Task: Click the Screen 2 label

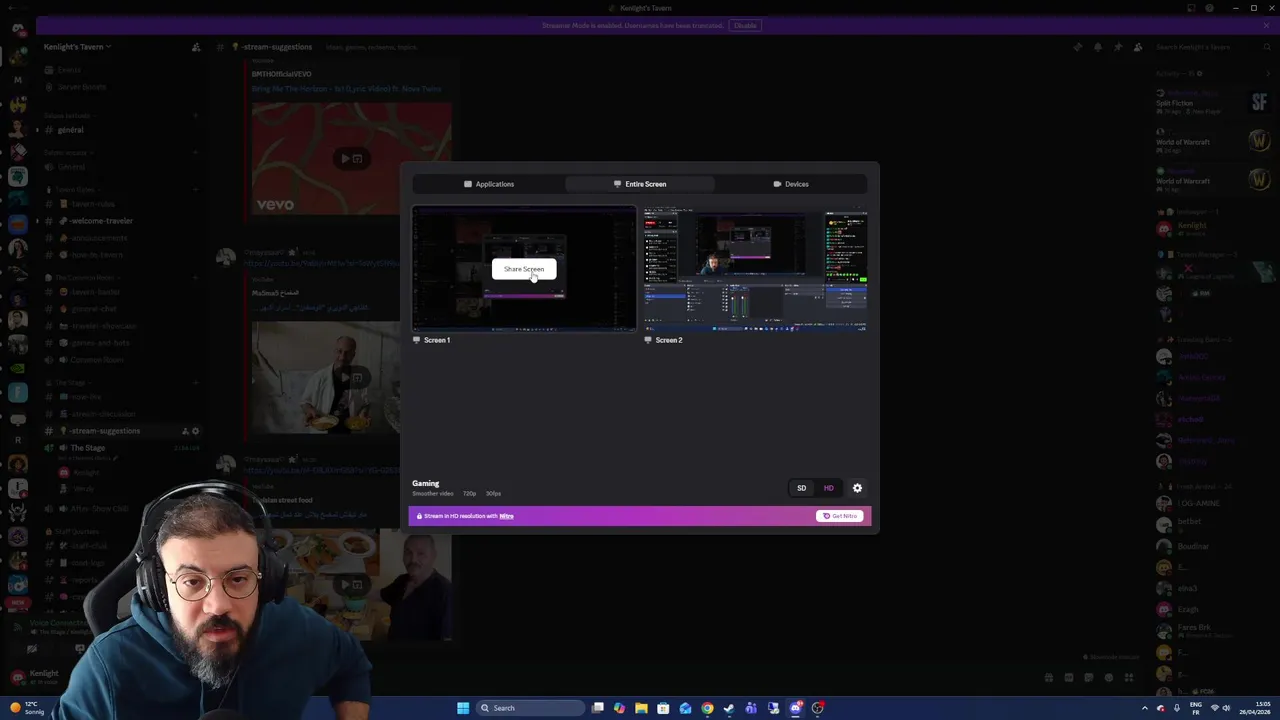Action: pyautogui.click(x=669, y=340)
